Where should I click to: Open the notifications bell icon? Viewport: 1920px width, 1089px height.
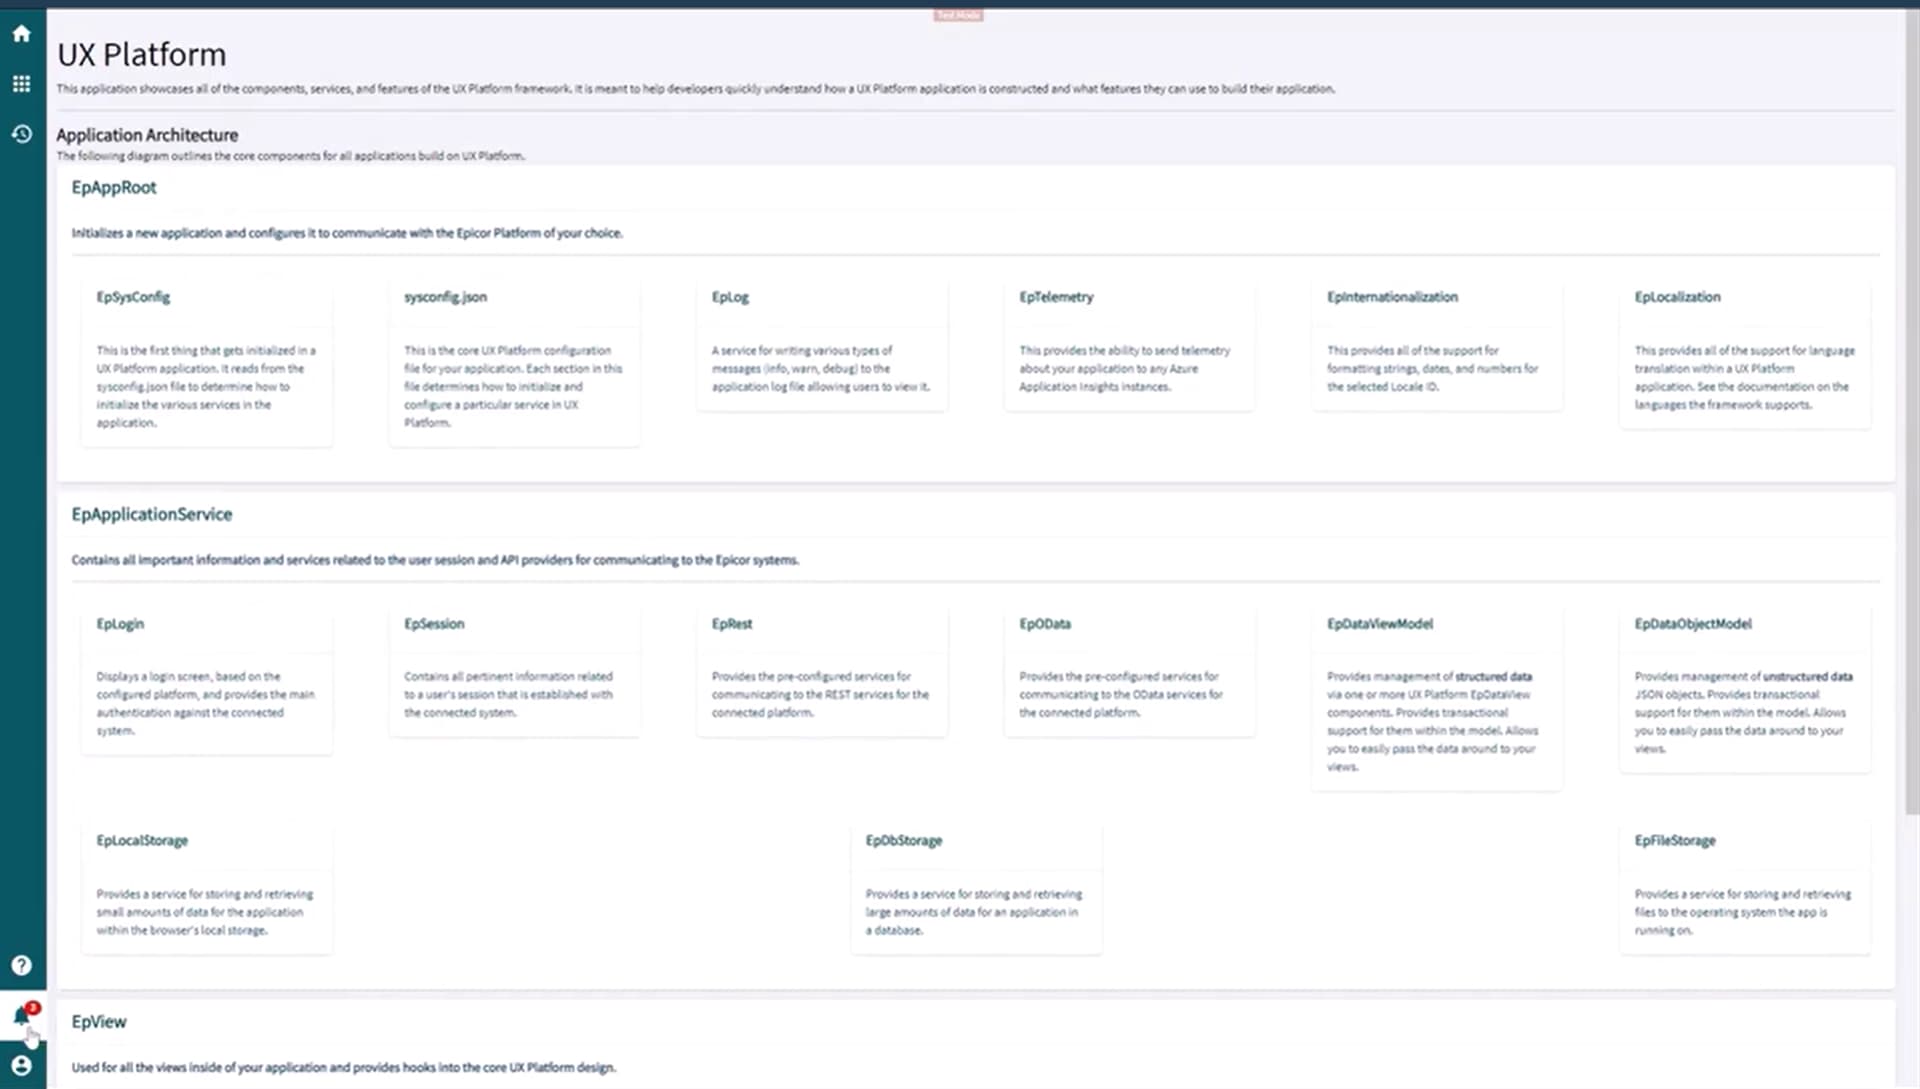point(21,1017)
